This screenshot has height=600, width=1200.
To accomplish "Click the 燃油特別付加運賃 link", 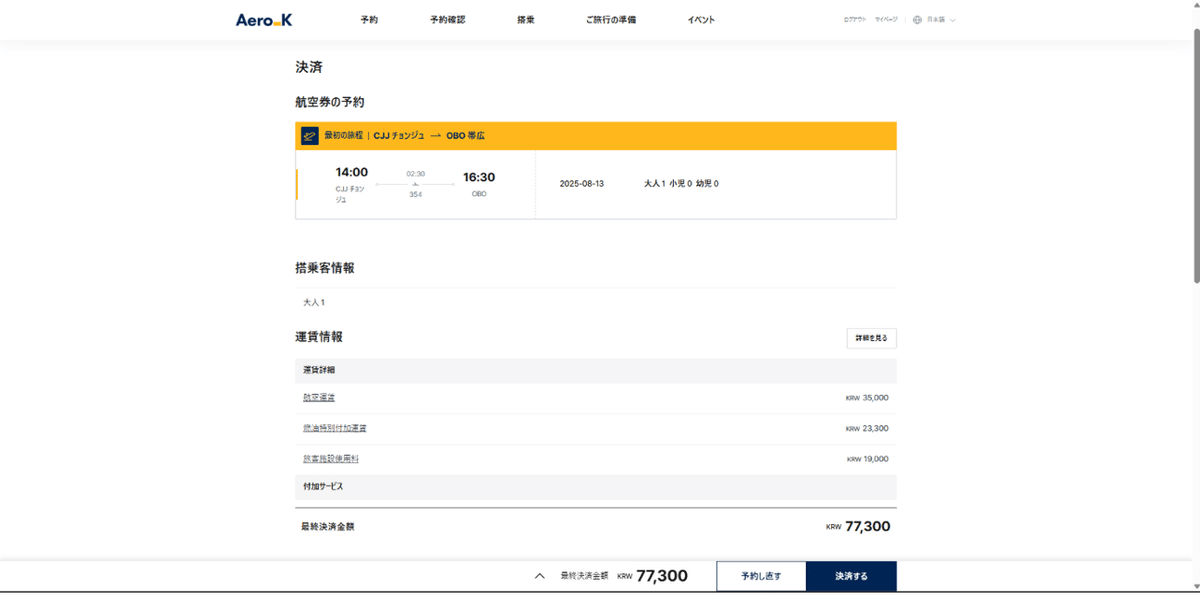I will [335, 428].
